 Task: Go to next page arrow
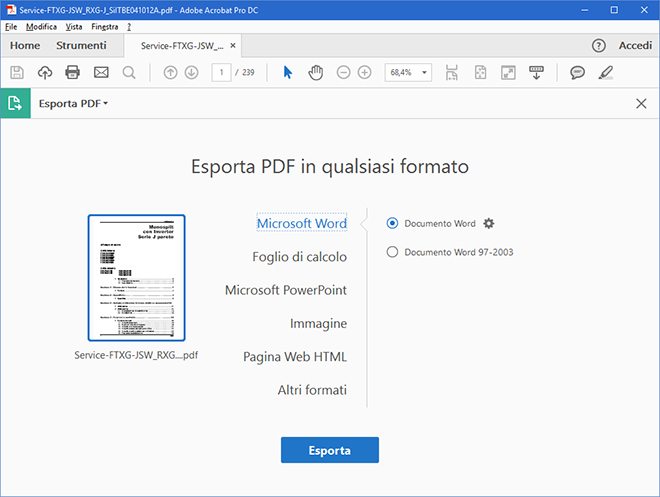191,73
